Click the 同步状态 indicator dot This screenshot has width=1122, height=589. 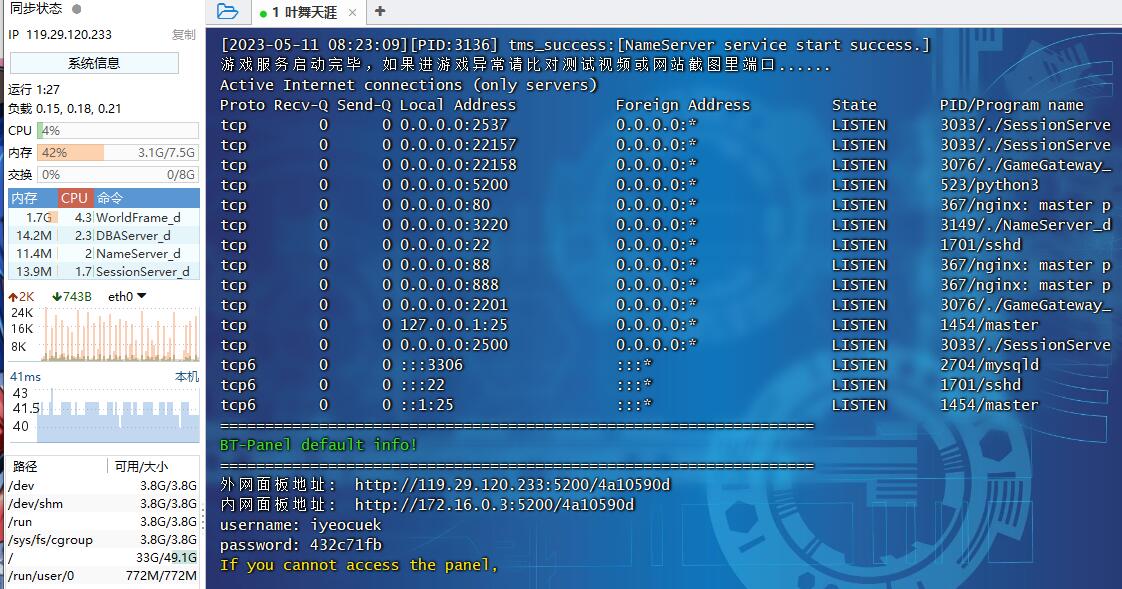click(x=77, y=9)
